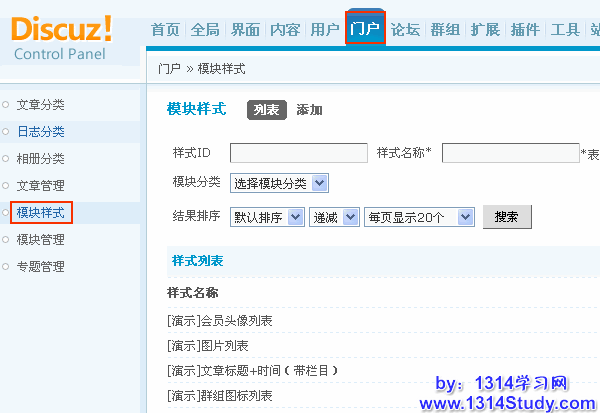The height and width of the screenshot is (413, 600).
Task: Open the 论坛 top menu
Action: [405, 29]
